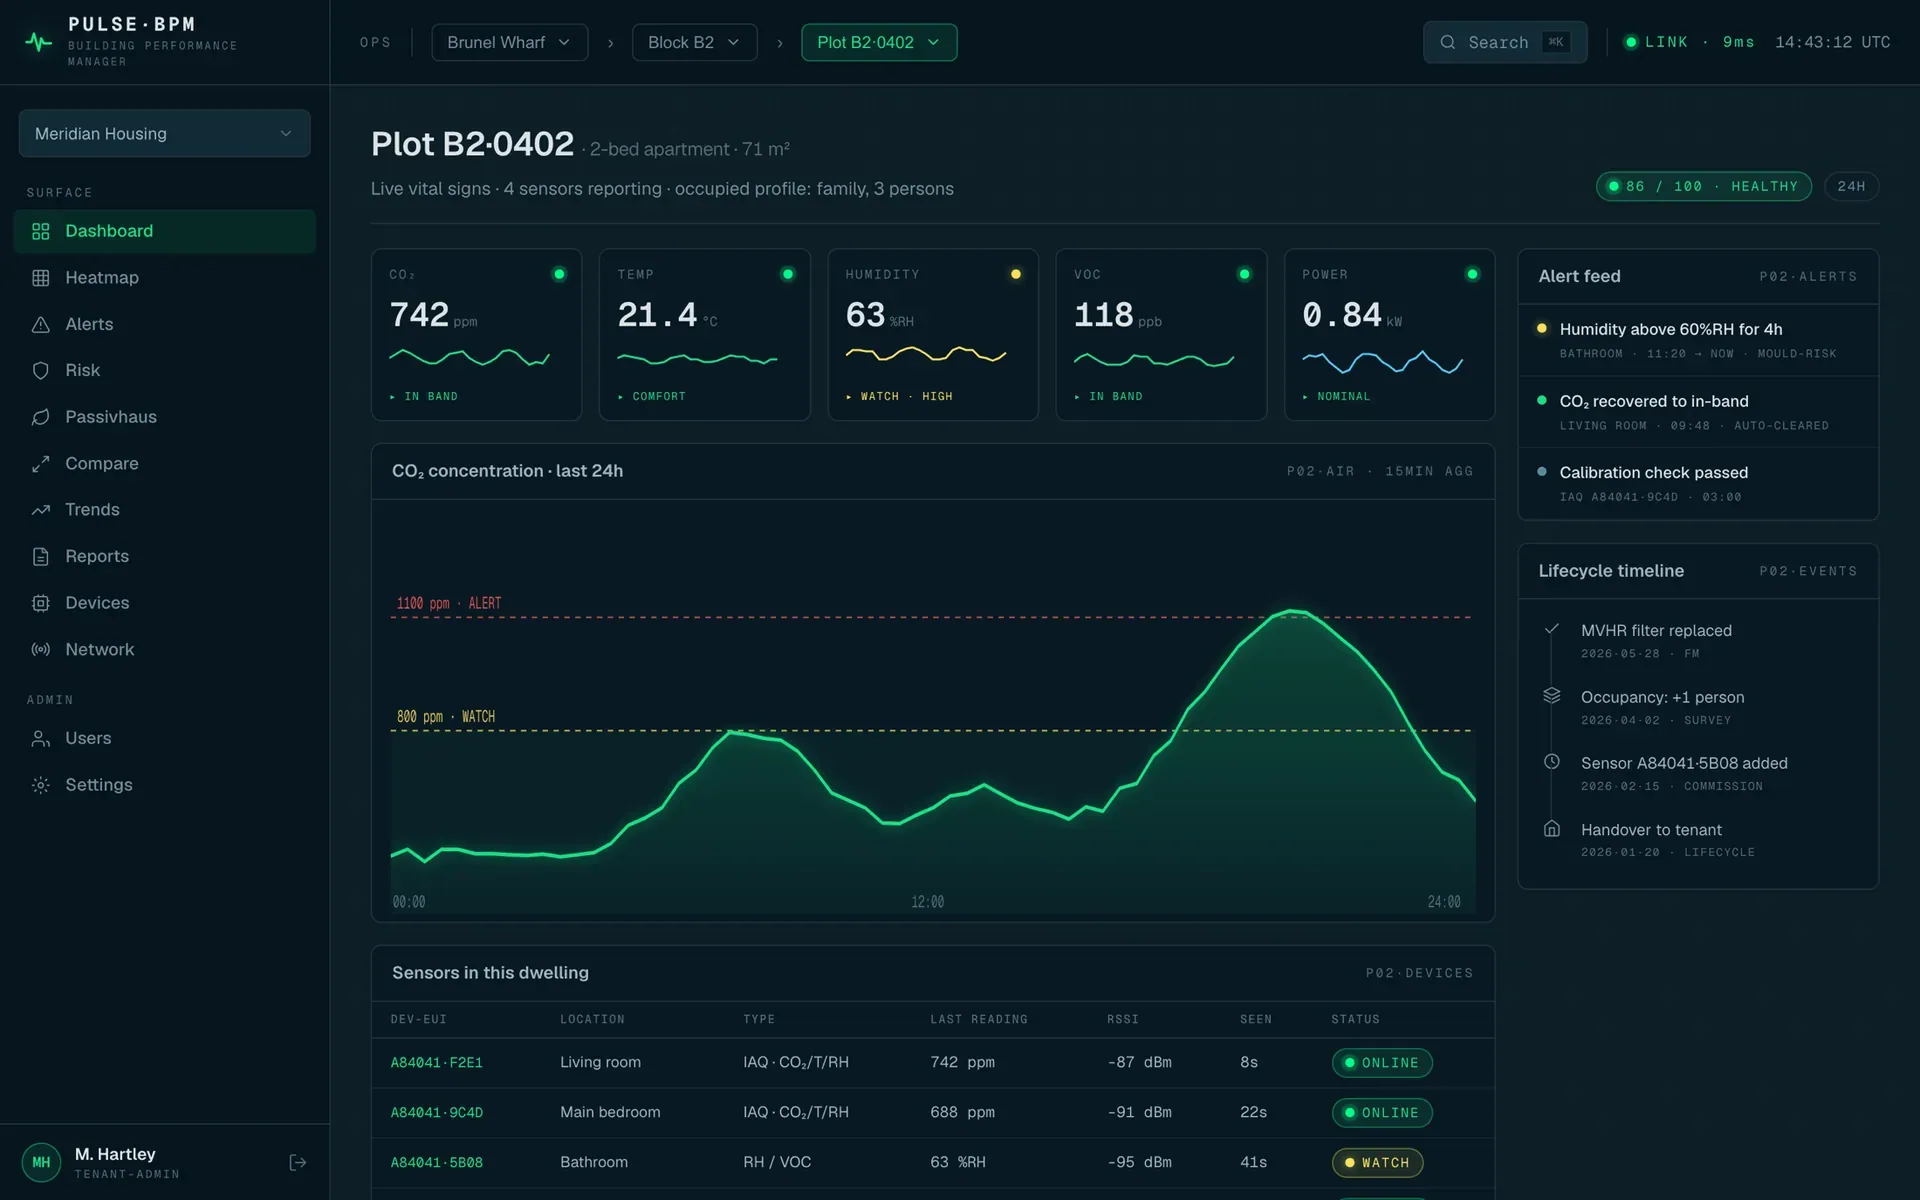Click the Passivhaus leaf icon
Screen dimensions: 1920x1200
pyautogui.click(x=40, y=417)
